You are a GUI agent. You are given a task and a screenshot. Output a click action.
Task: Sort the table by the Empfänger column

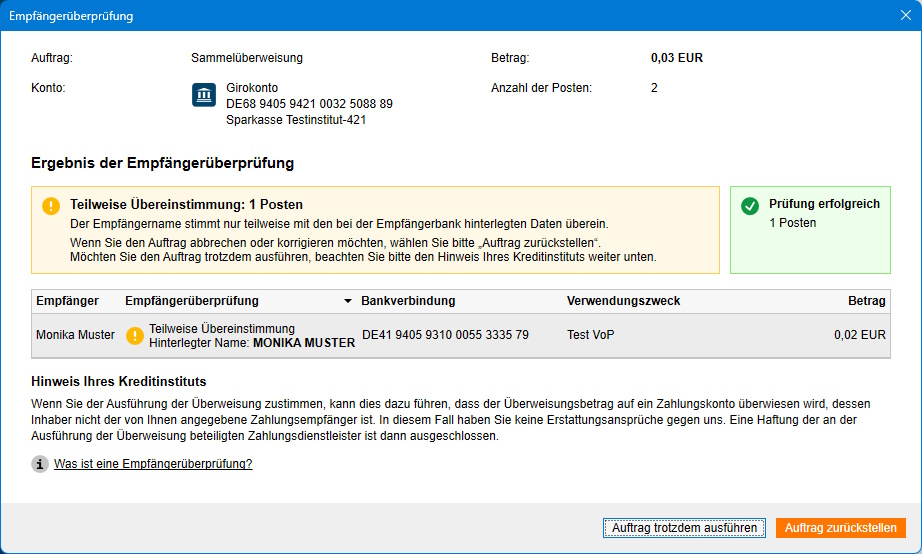coord(66,301)
